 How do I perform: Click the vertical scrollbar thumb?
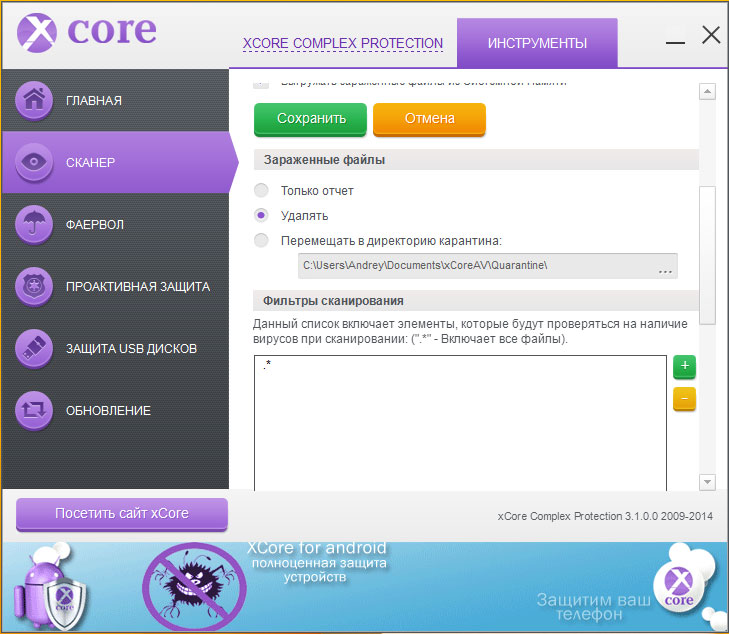click(x=707, y=255)
